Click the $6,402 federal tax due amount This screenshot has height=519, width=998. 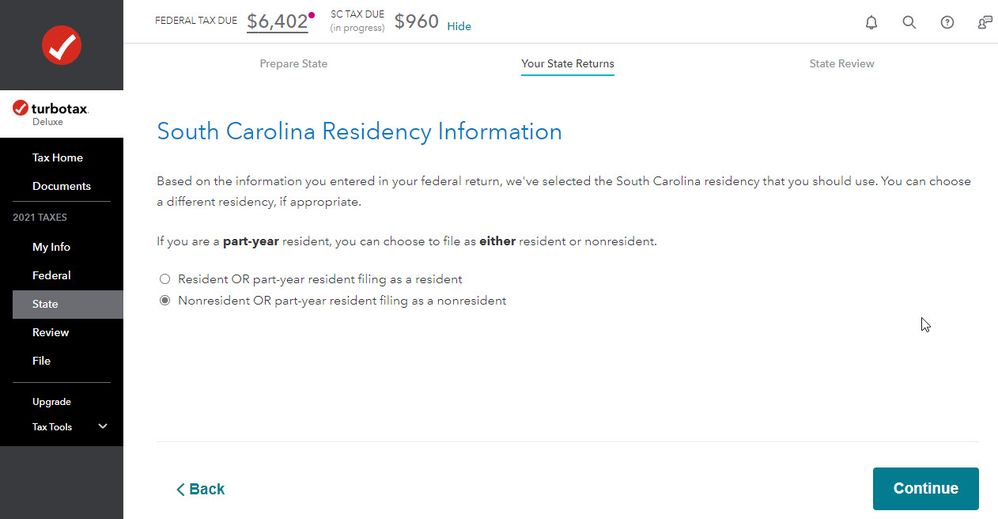[278, 21]
